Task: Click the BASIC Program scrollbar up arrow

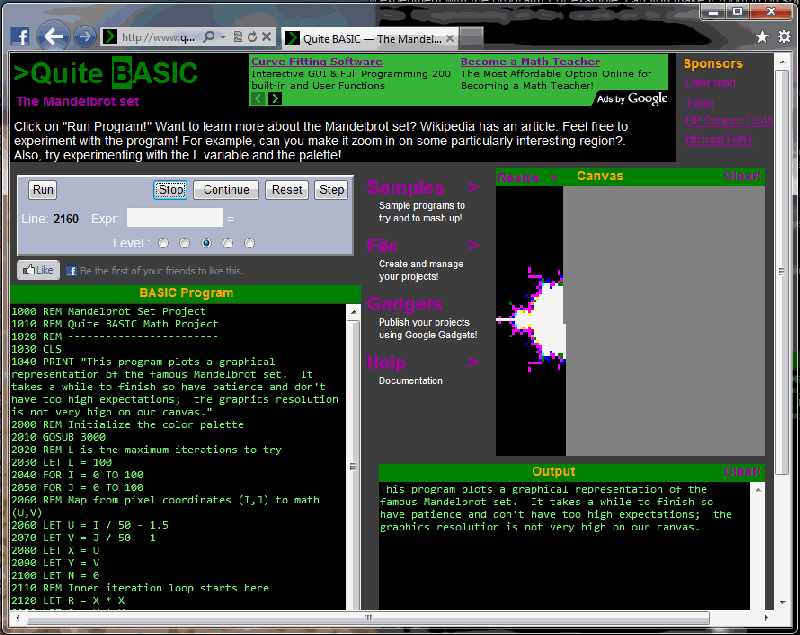Action: (353, 312)
